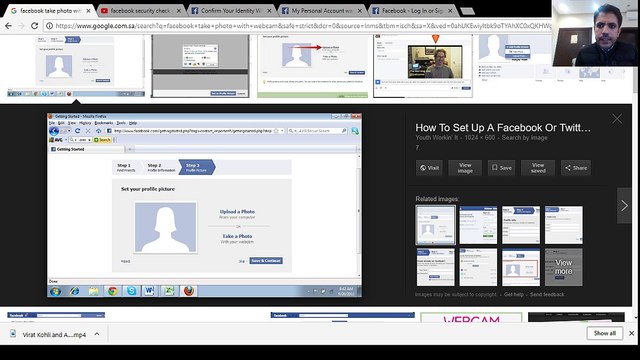Click the 'Send feedback' link

547,294
